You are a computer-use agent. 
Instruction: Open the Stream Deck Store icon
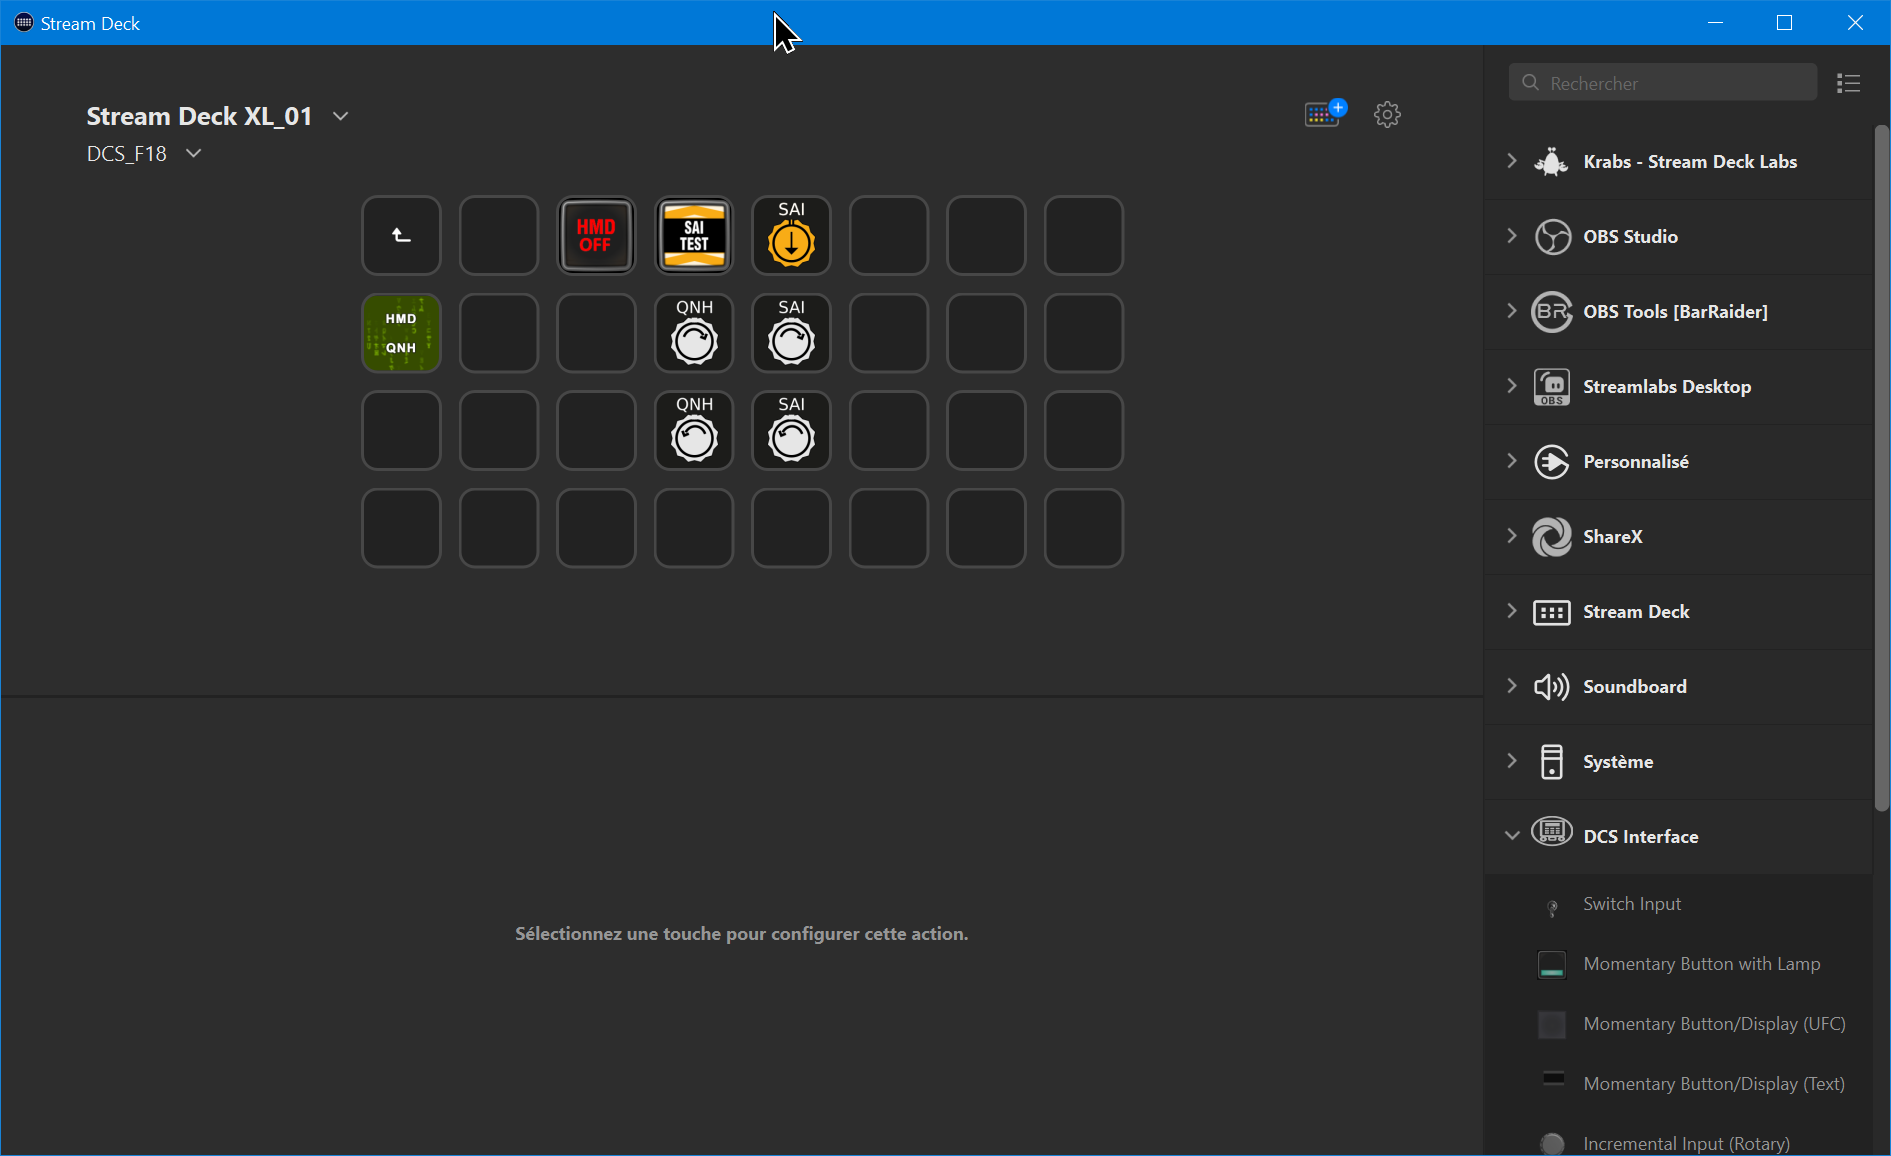click(1325, 113)
